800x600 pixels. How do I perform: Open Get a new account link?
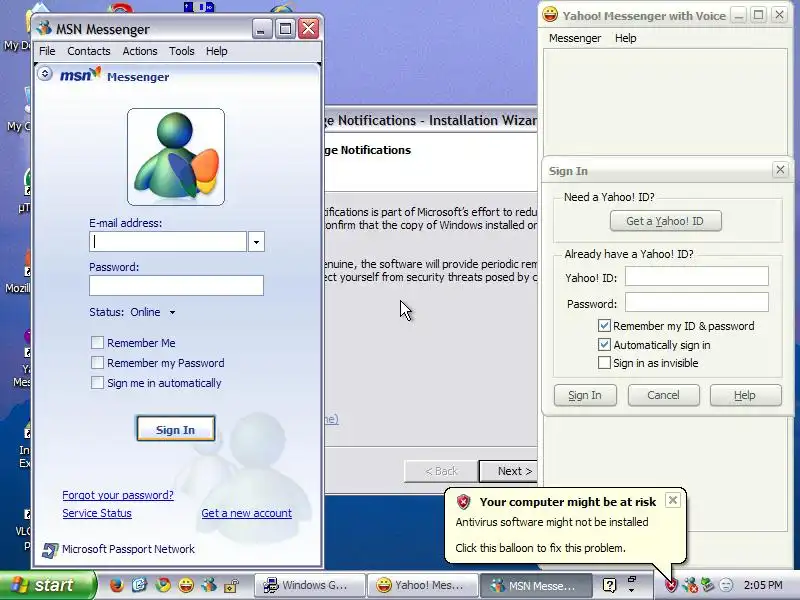(246, 513)
